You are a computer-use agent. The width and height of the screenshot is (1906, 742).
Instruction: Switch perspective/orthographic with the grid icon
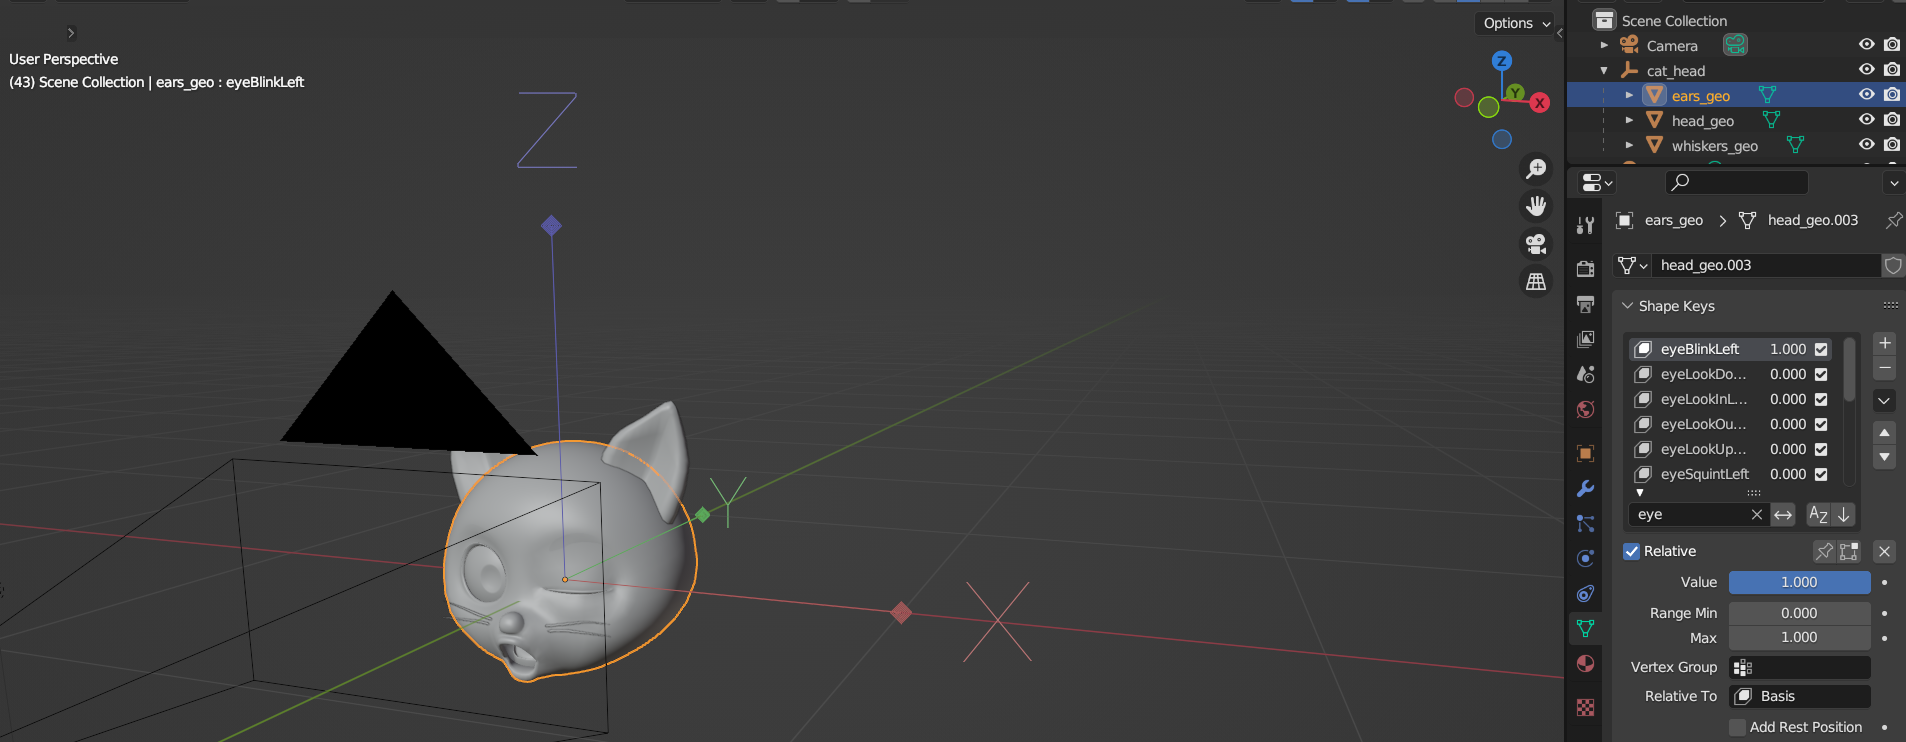click(1536, 282)
